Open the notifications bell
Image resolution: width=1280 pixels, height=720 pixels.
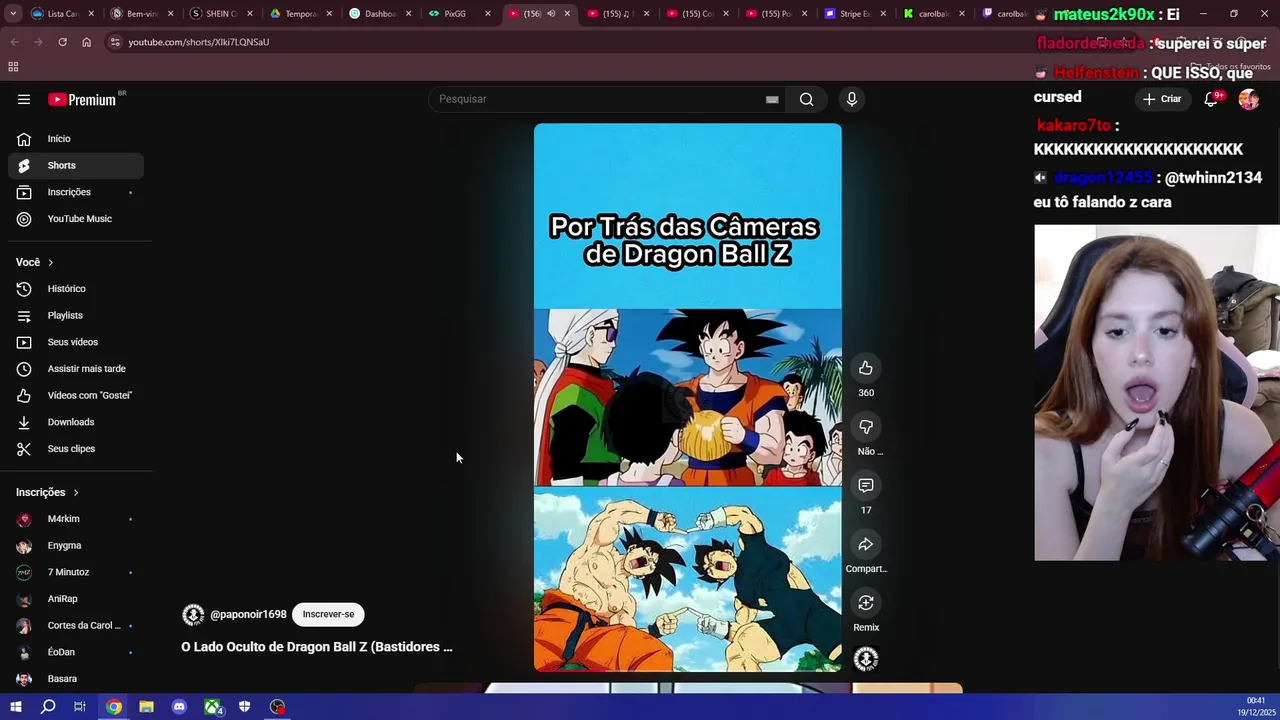point(1212,99)
